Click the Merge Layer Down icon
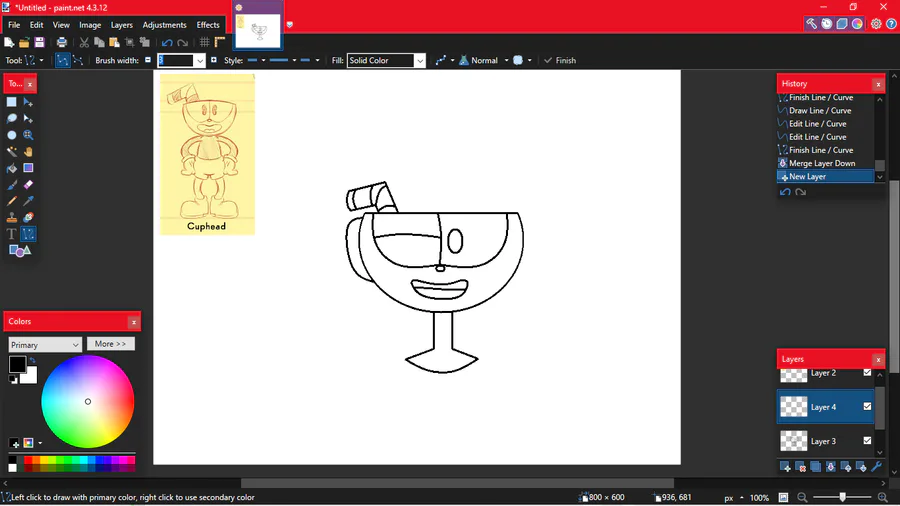 831,468
